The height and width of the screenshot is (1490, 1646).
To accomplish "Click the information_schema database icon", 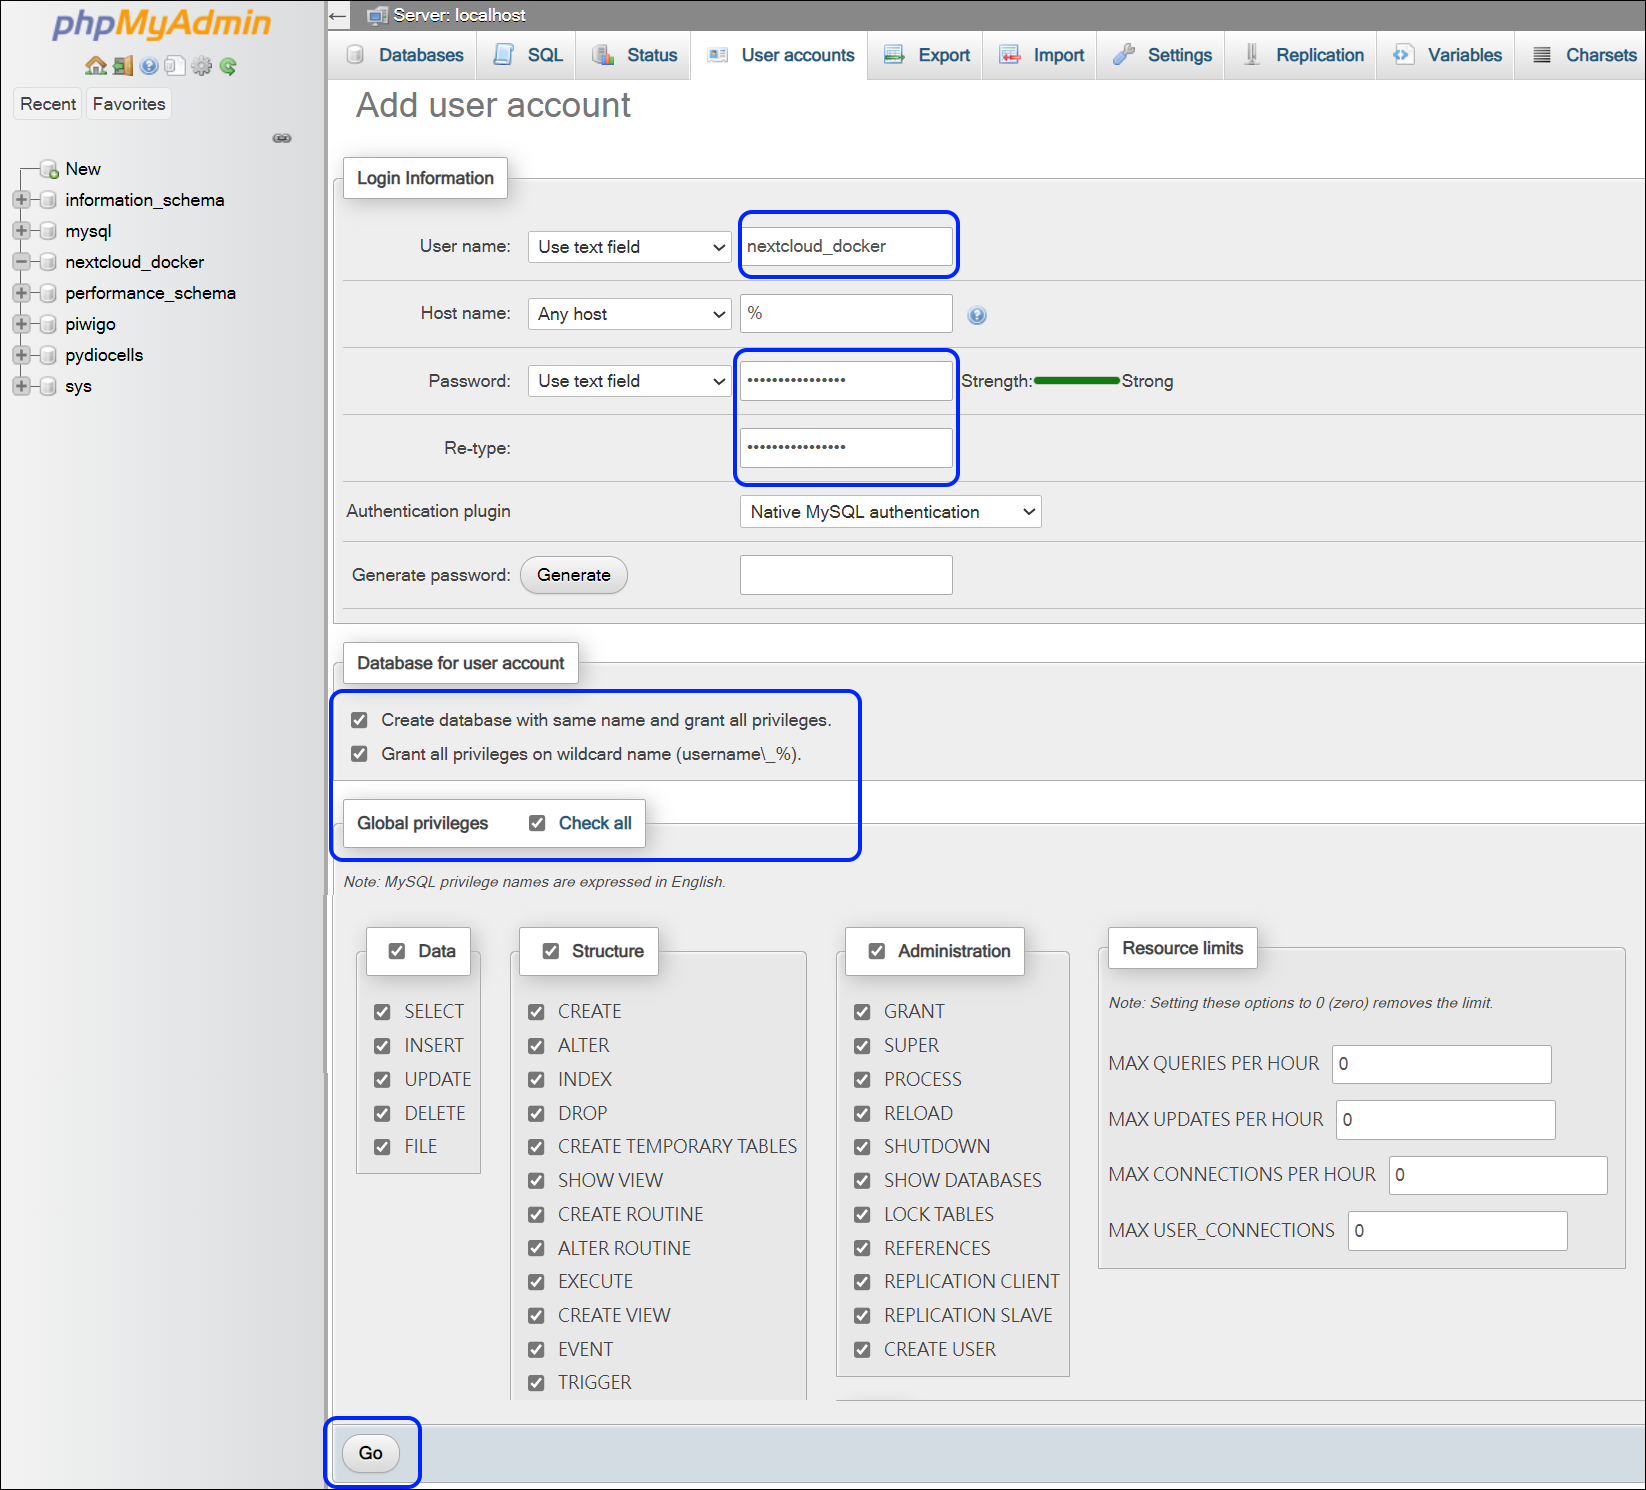I will click(x=47, y=200).
